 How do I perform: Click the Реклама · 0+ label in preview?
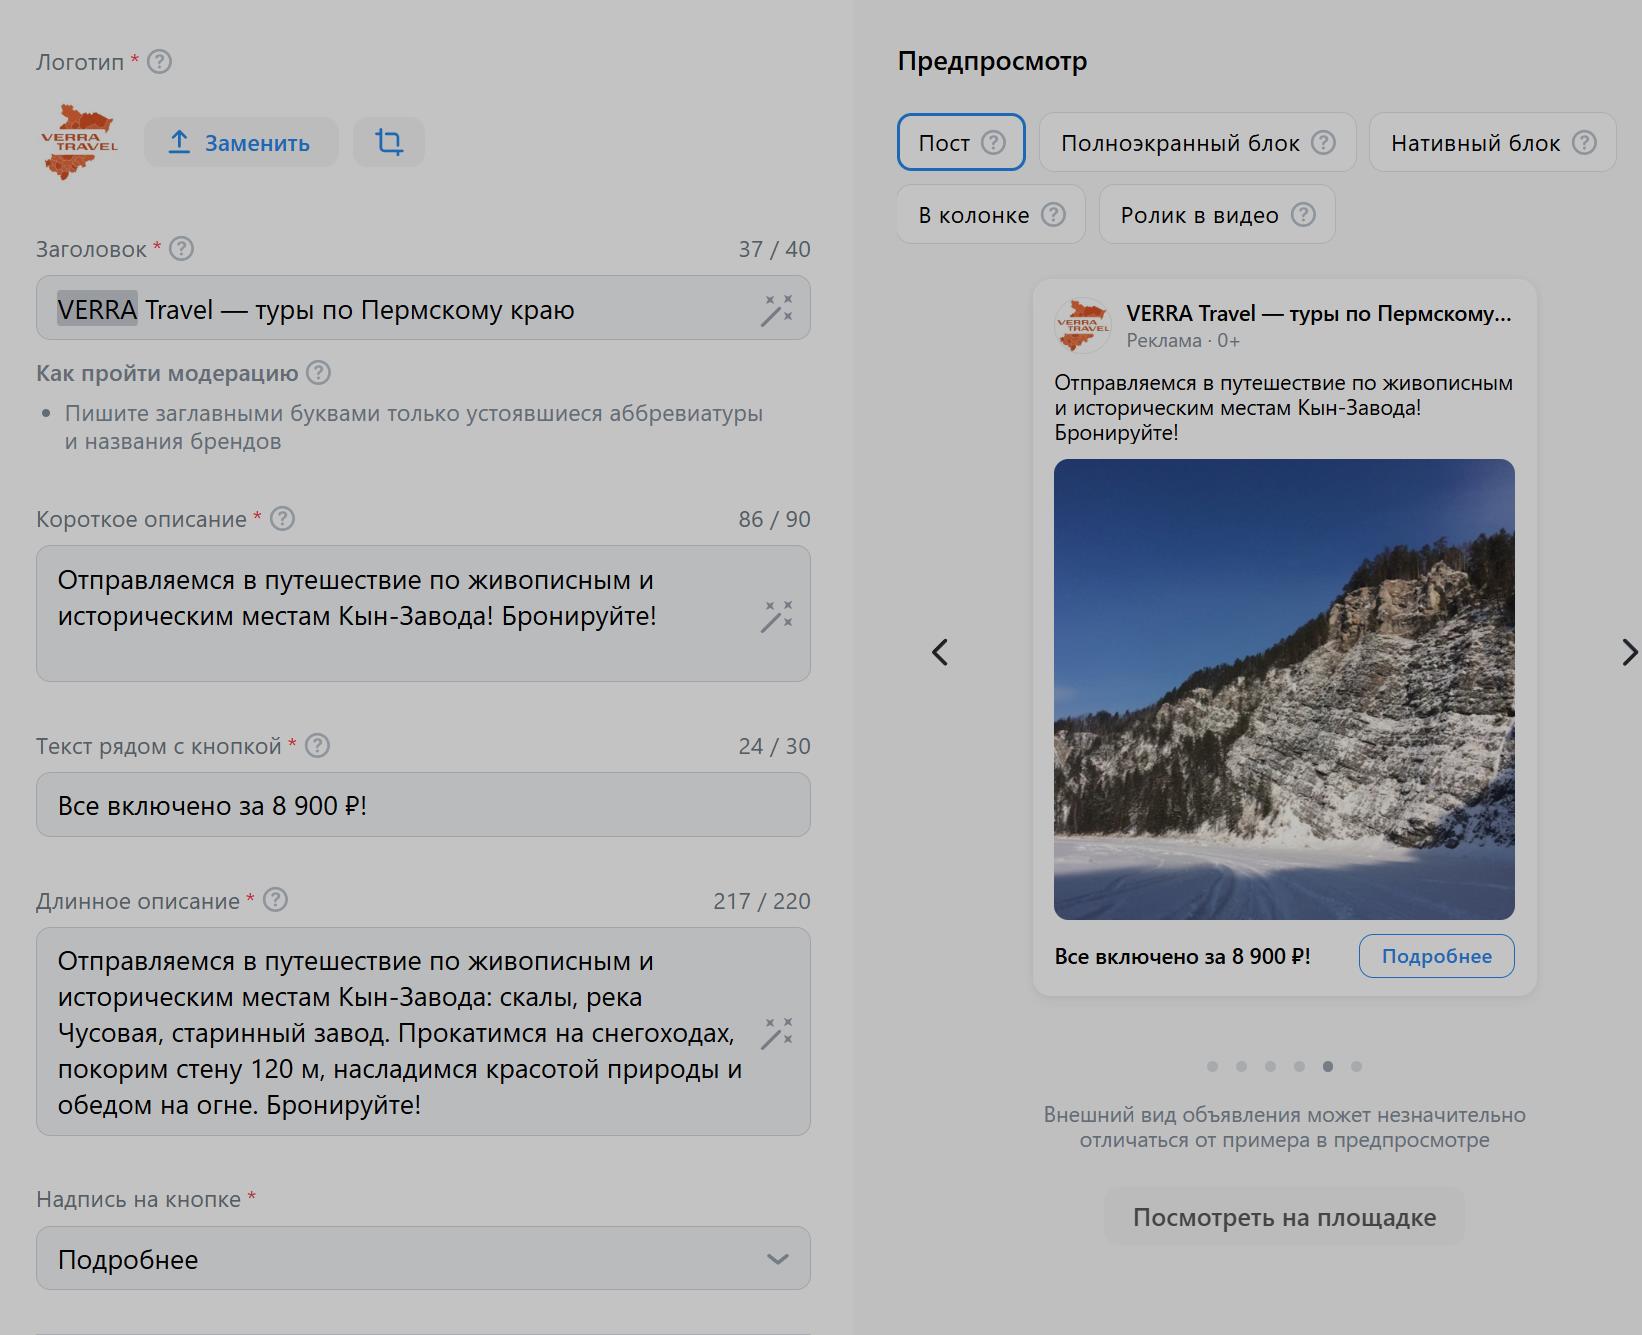pos(1183,340)
